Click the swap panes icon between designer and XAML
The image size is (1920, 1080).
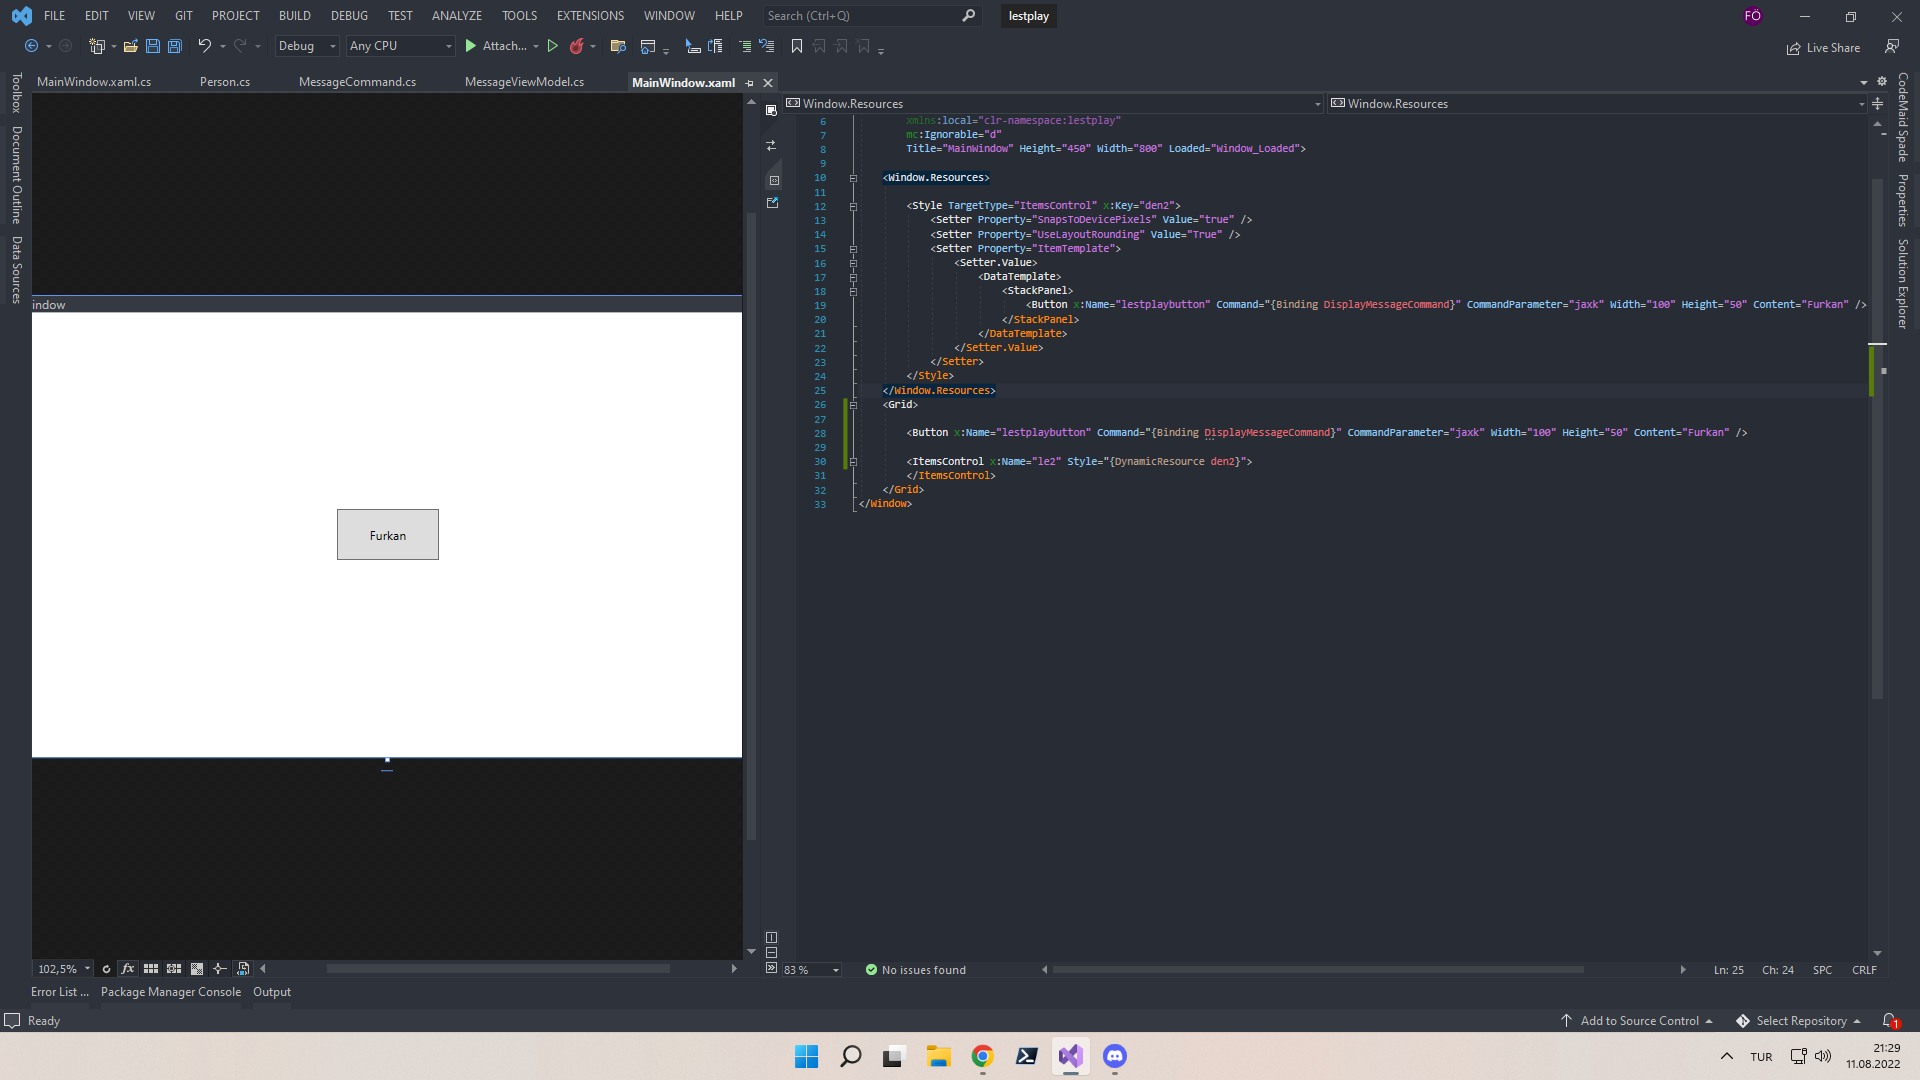click(771, 146)
